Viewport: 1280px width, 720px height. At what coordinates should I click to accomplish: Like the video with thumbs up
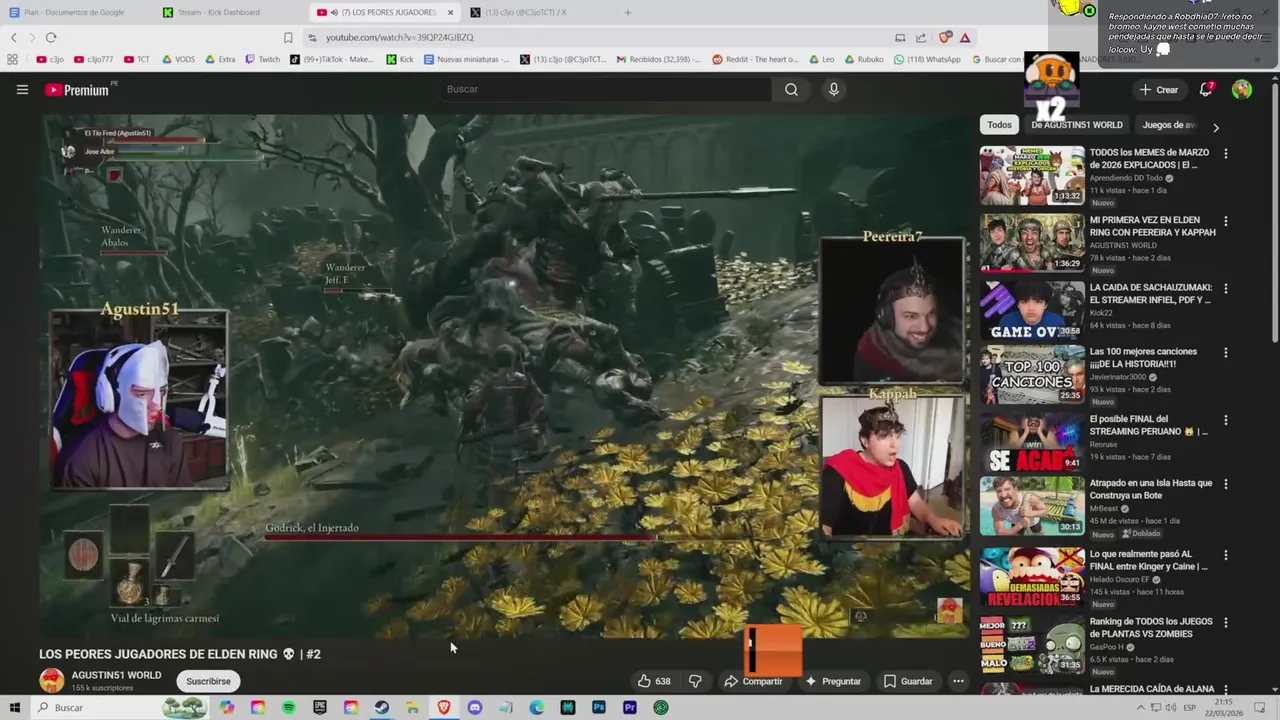(x=654, y=681)
